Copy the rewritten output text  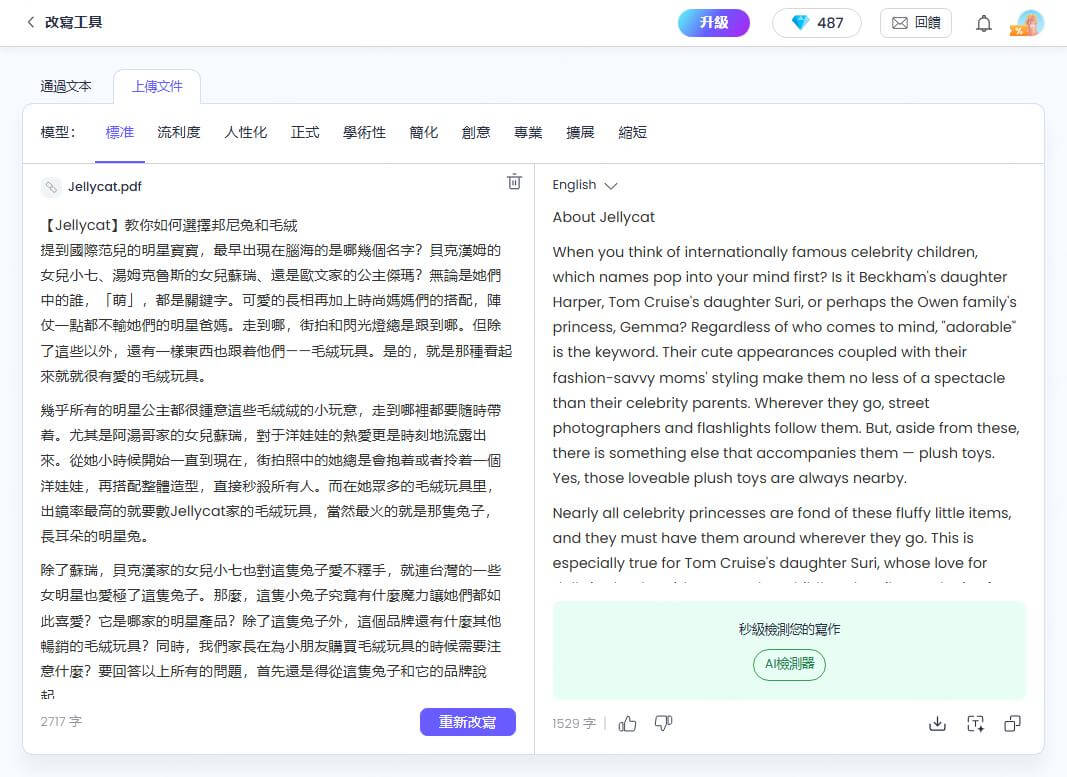(1013, 723)
